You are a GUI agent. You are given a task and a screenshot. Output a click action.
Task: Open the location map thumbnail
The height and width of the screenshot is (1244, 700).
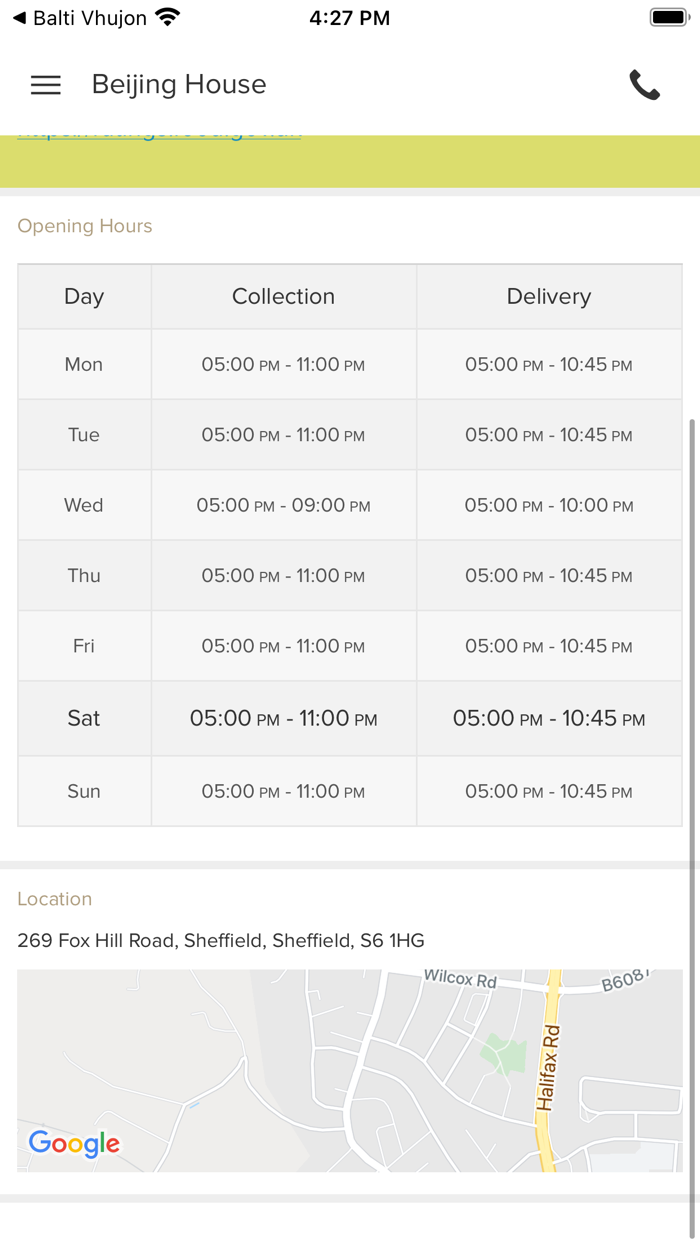(x=350, y=1070)
